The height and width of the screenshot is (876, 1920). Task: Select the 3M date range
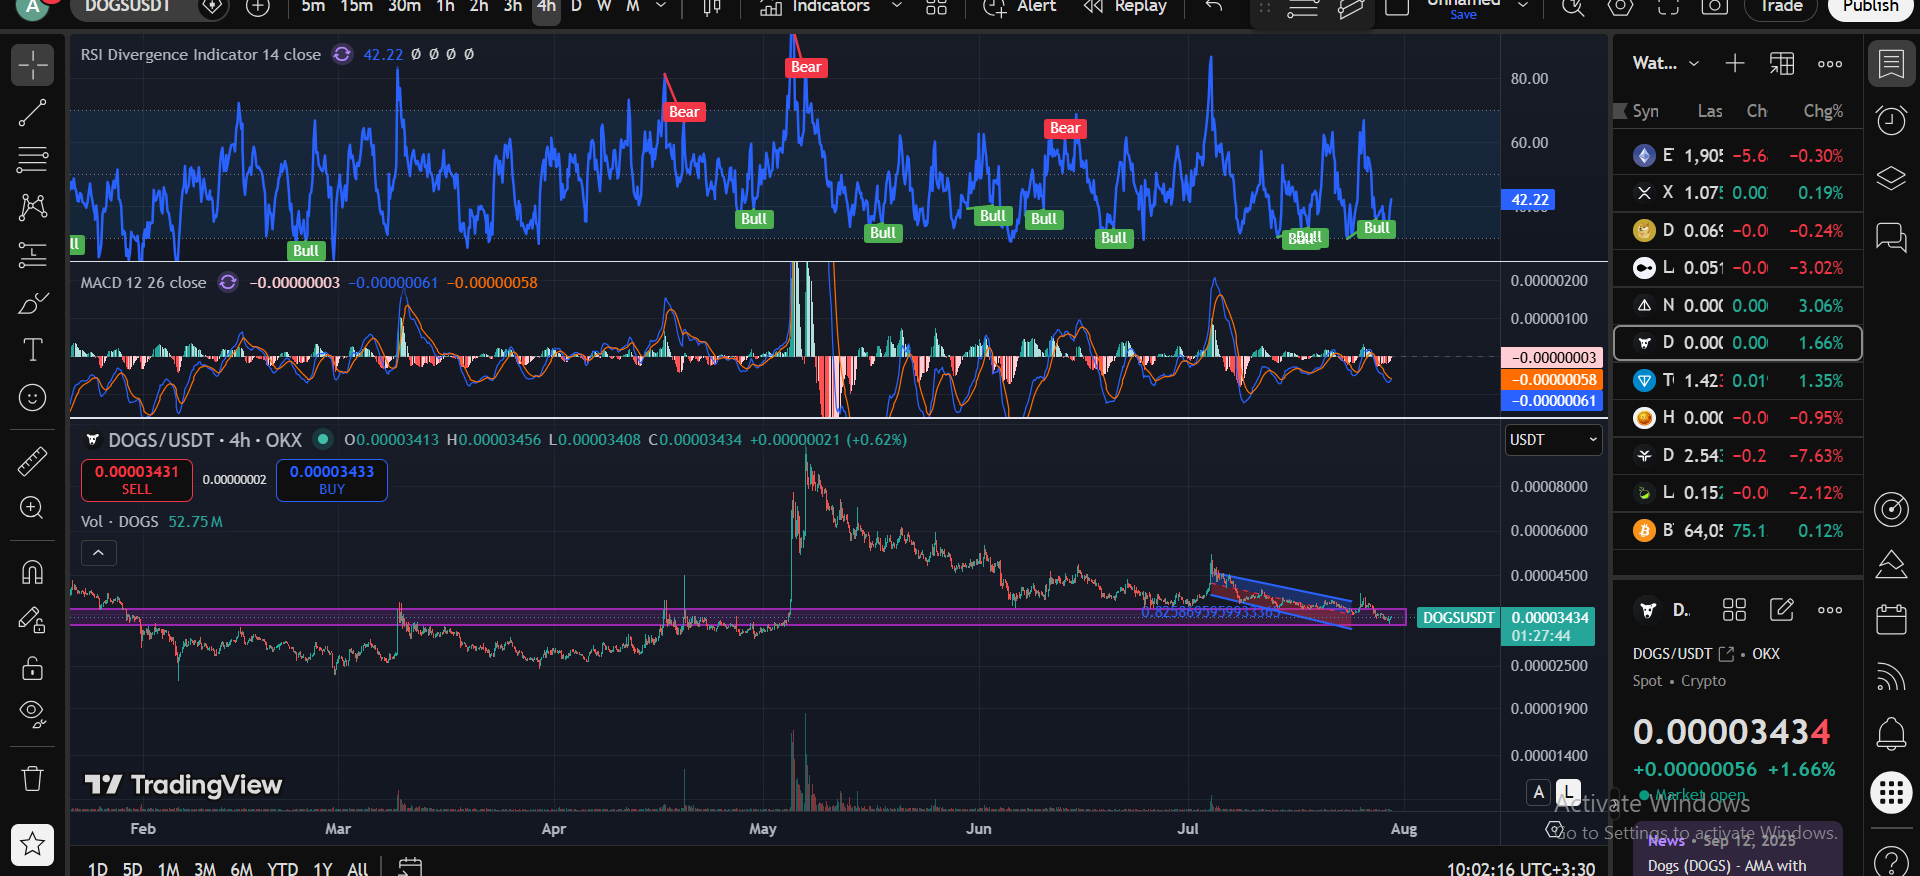click(x=205, y=867)
